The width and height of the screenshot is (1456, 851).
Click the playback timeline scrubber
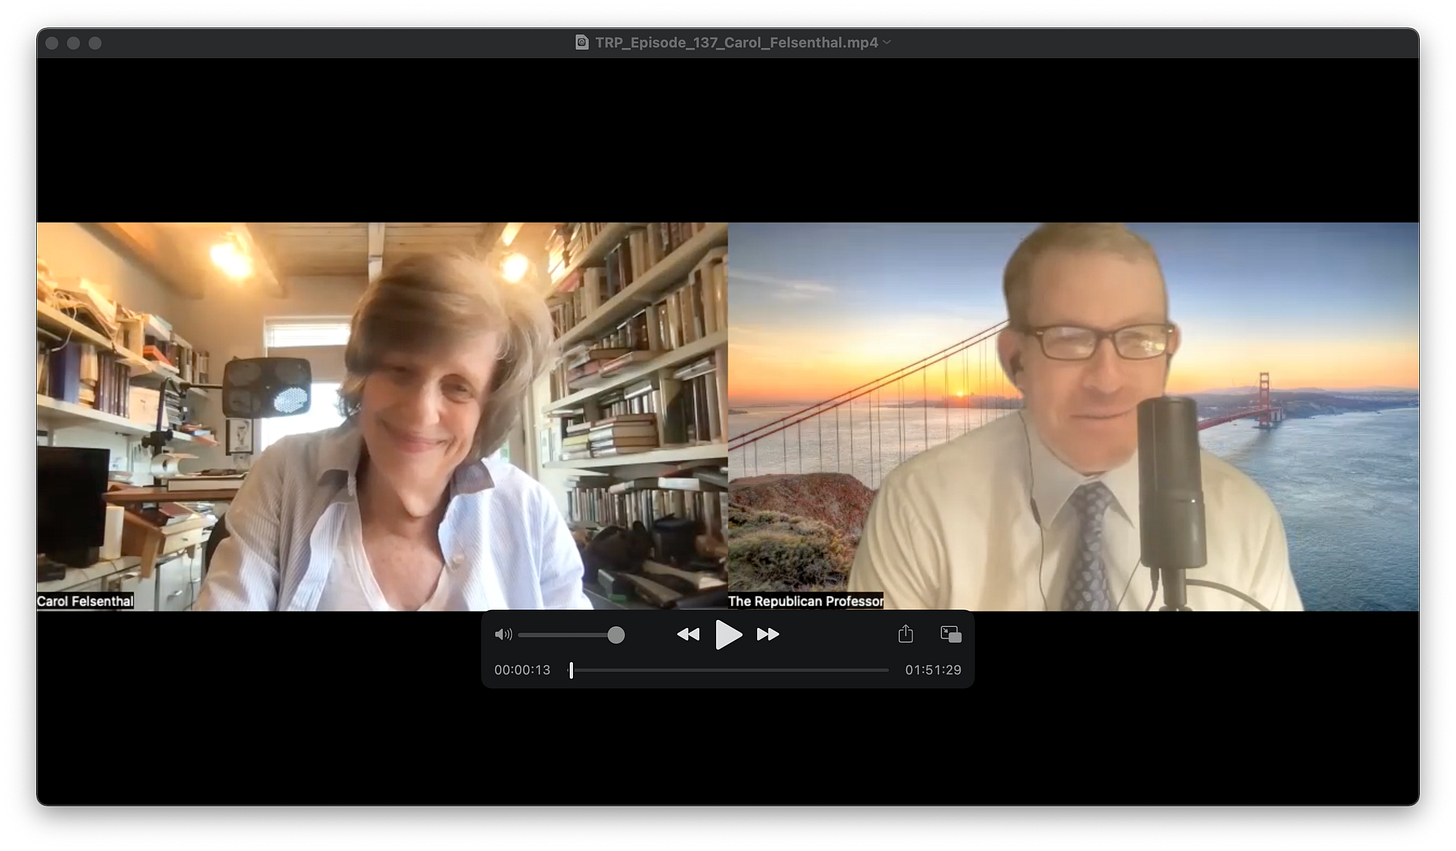(x=729, y=670)
